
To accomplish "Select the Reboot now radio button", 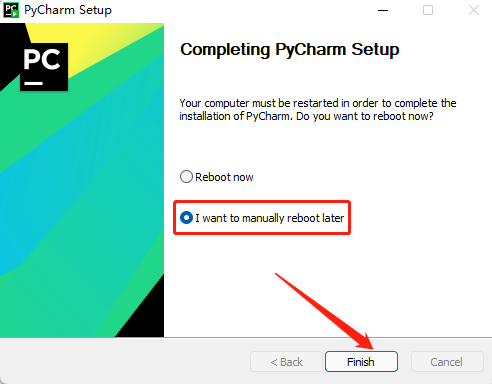I will tap(186, 177).
